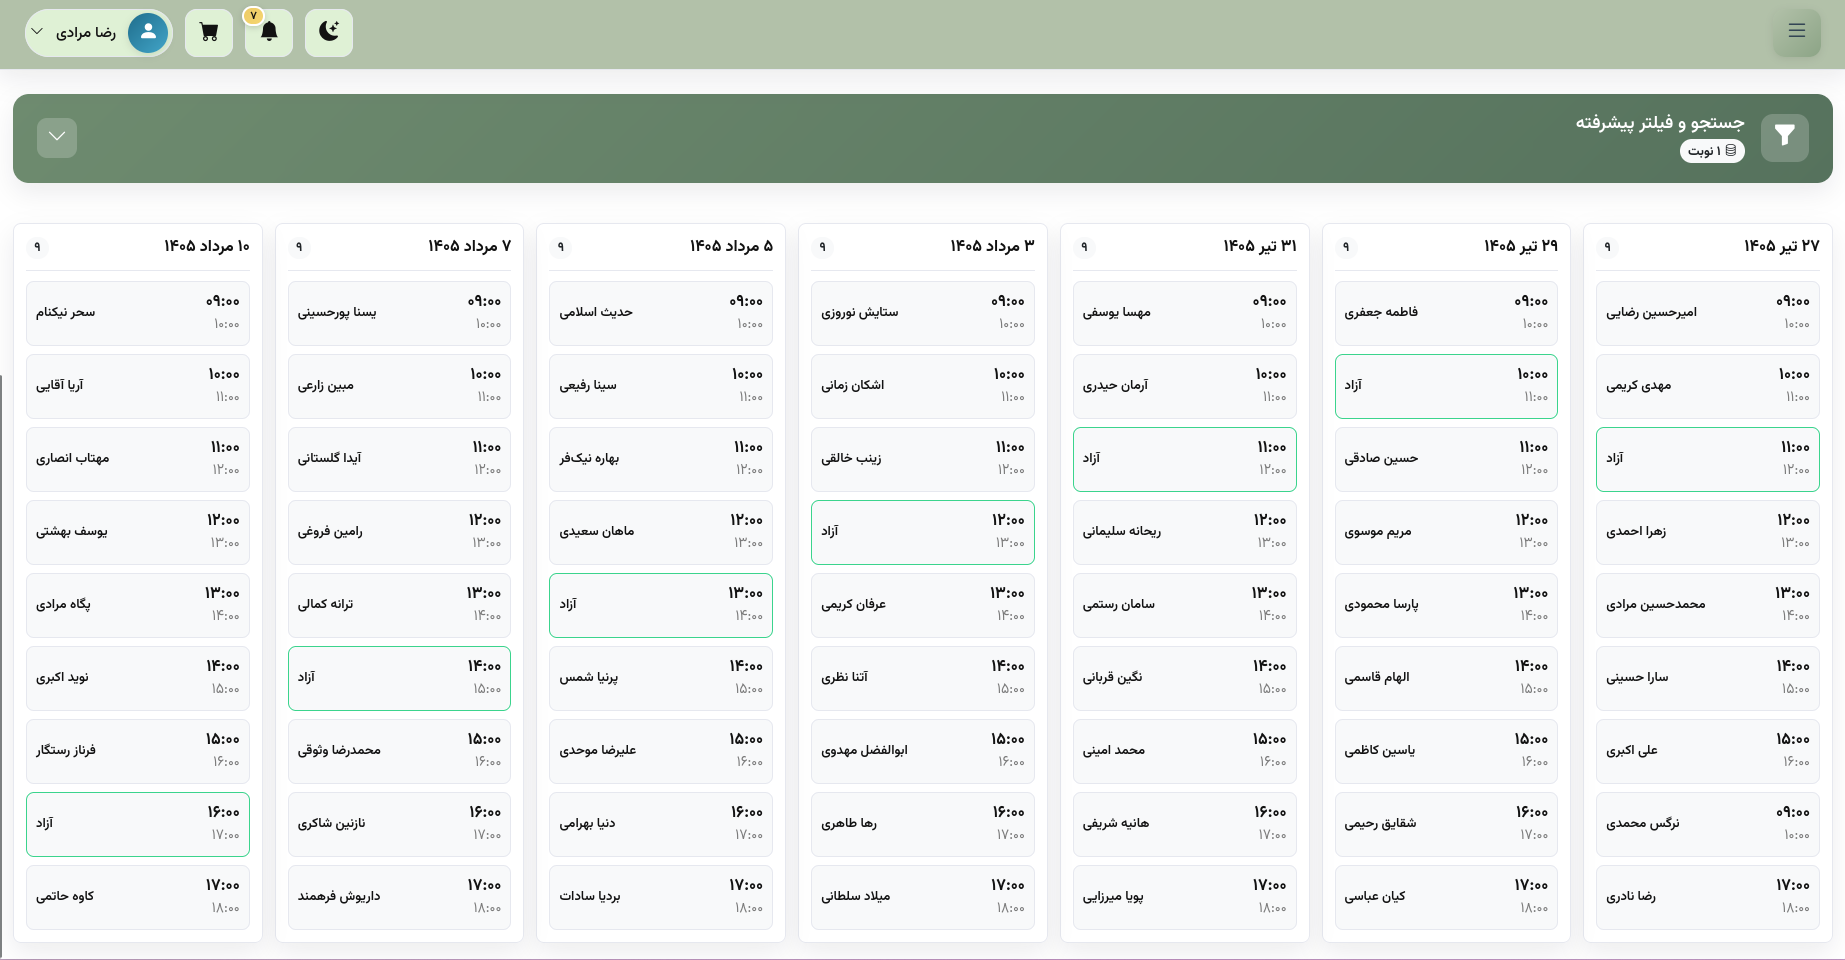Click count badge in ۲۹ تیر column
This screenshot has height=960, width=1845.
tap(1346, 246)
